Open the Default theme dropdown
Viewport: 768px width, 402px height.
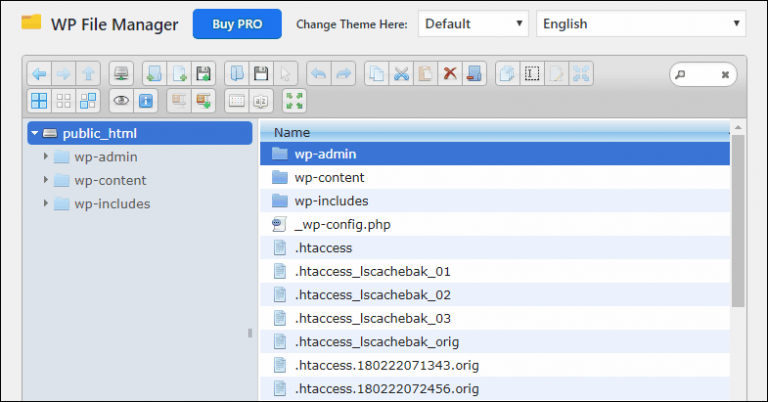473,23
